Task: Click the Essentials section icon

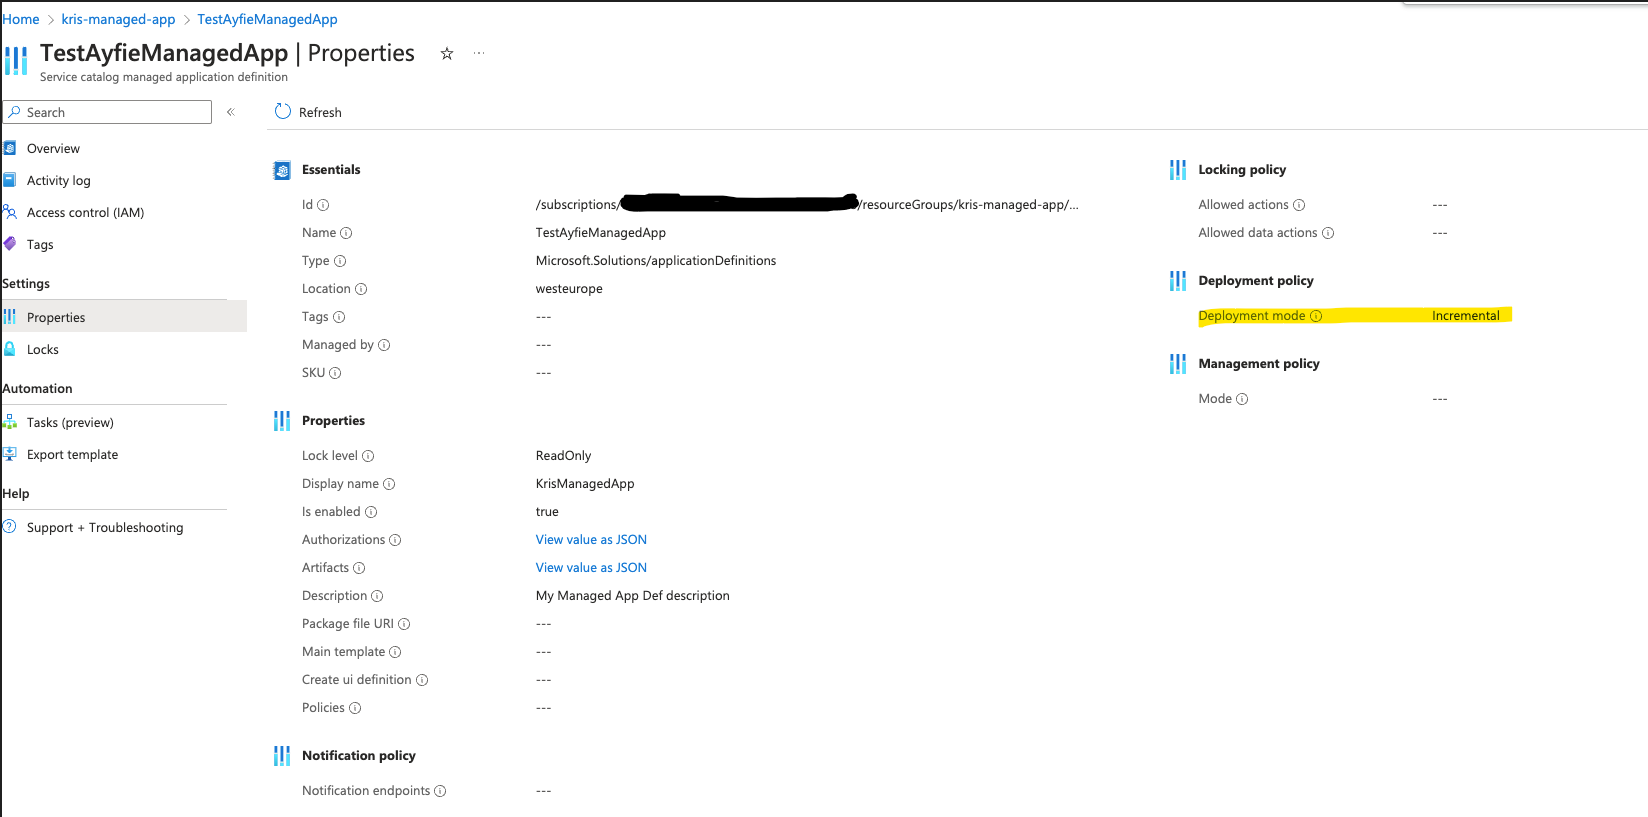Action: [x=283, y=170]
